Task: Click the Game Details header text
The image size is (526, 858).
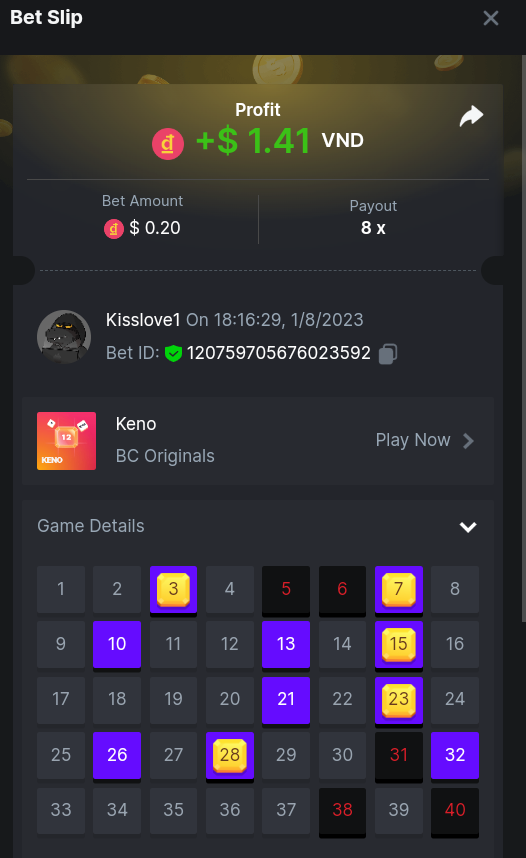Action: coord(91,526)
